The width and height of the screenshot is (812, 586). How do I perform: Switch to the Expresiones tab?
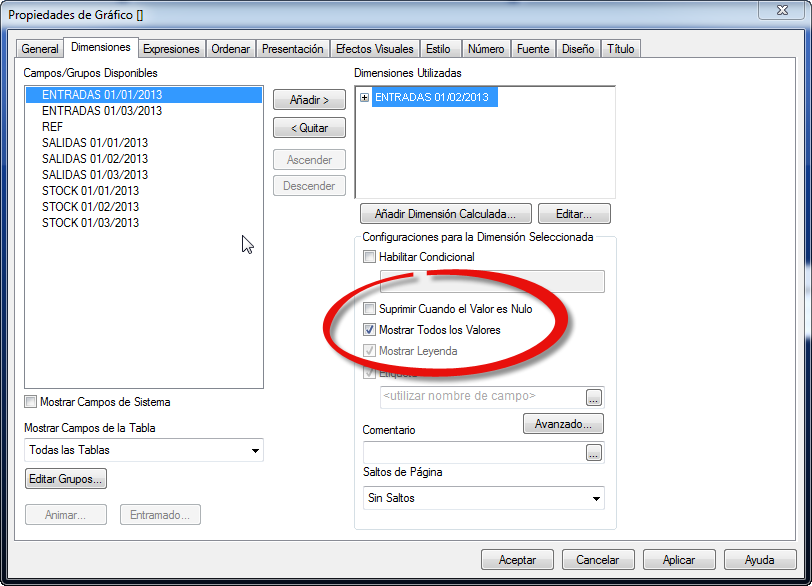(x=171, y=48)
